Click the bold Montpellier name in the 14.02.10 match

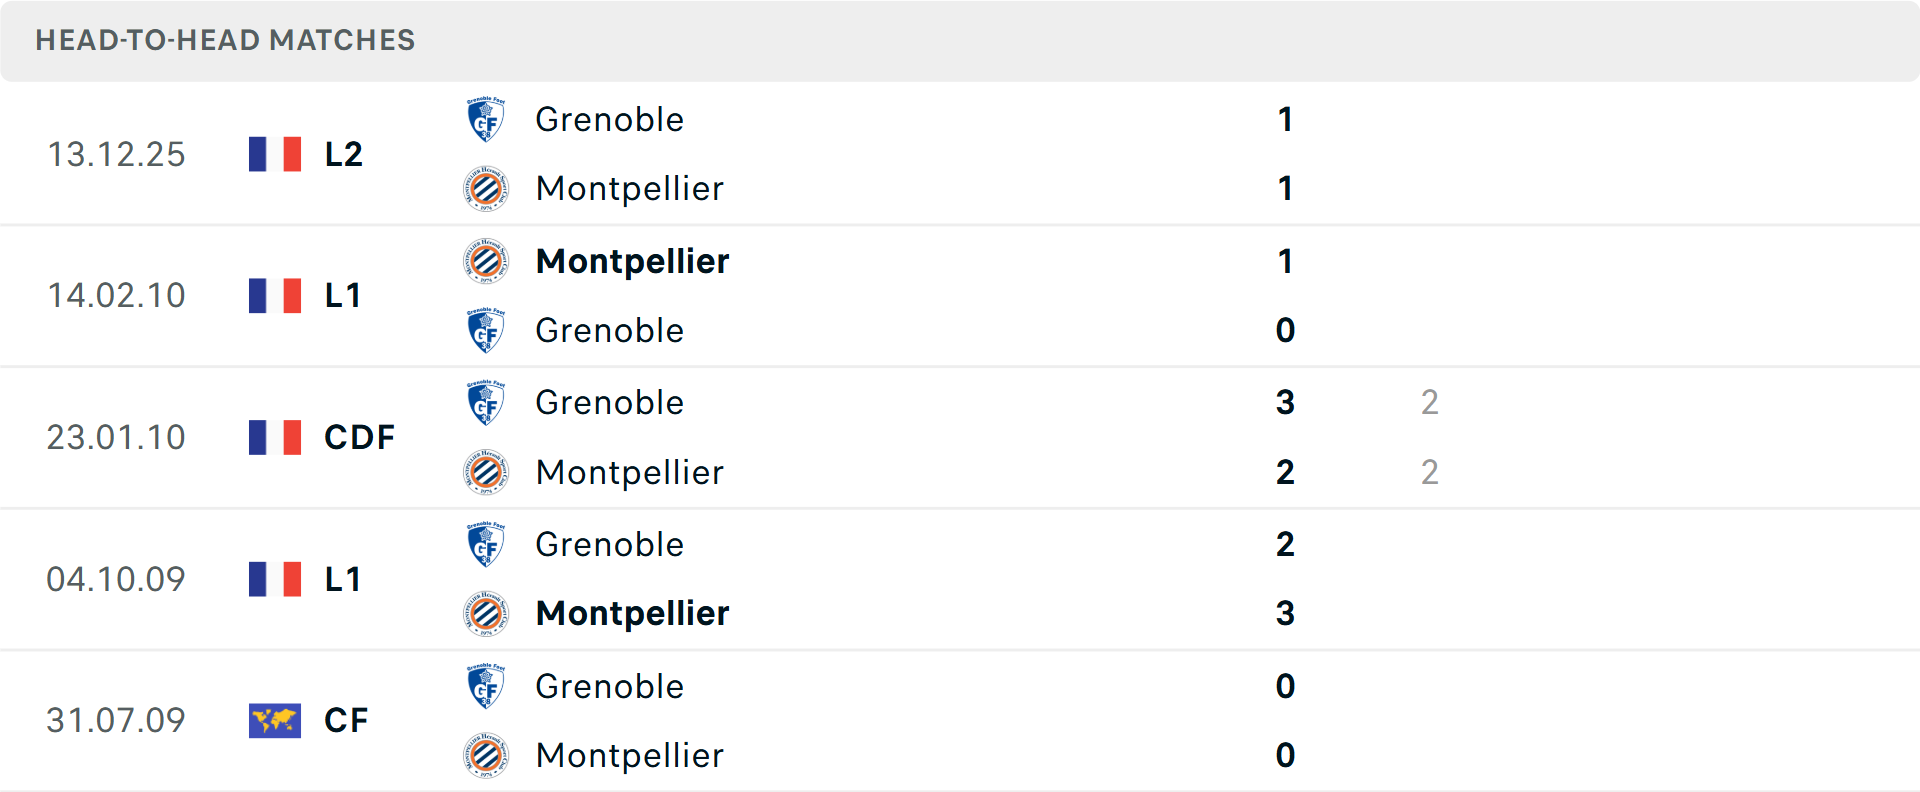point(632,260)
